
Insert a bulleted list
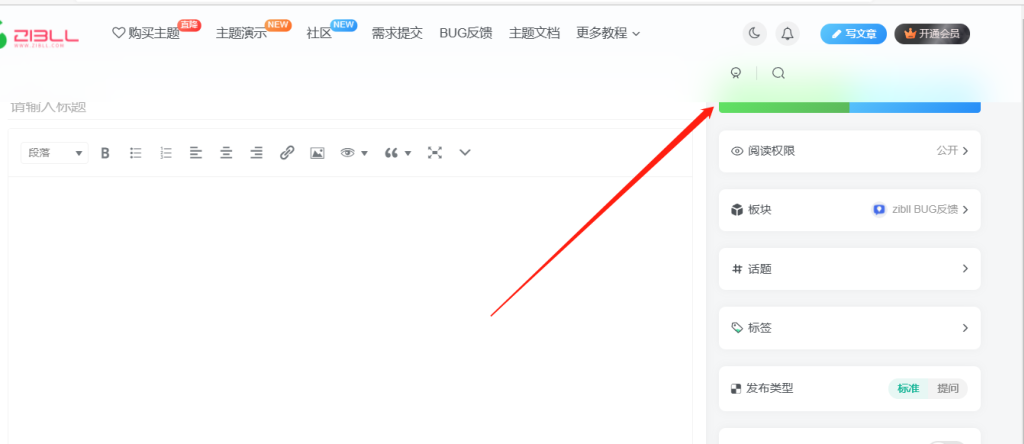point(136,153)
